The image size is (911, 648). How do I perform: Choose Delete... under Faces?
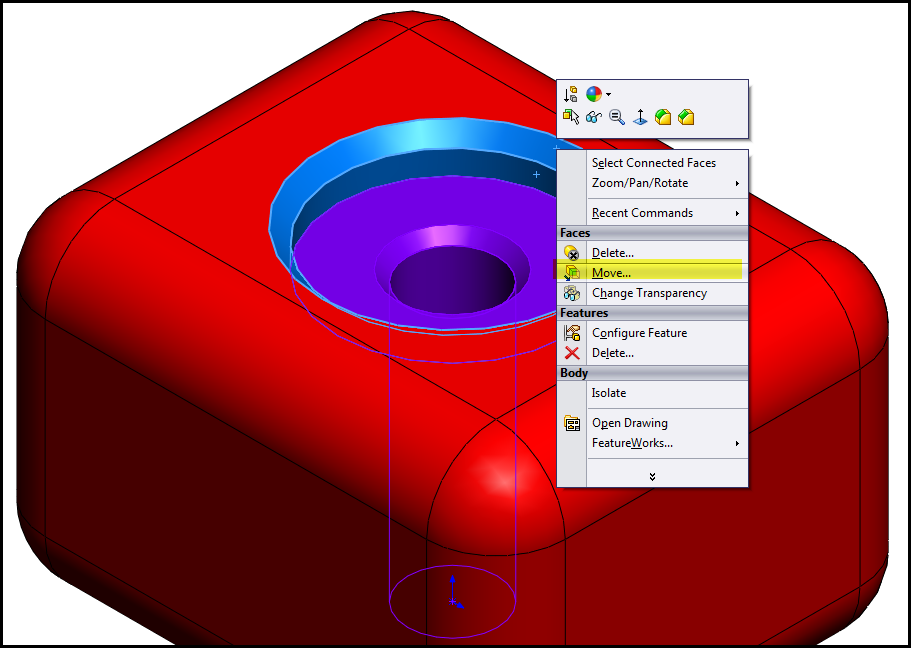[653, 253]
